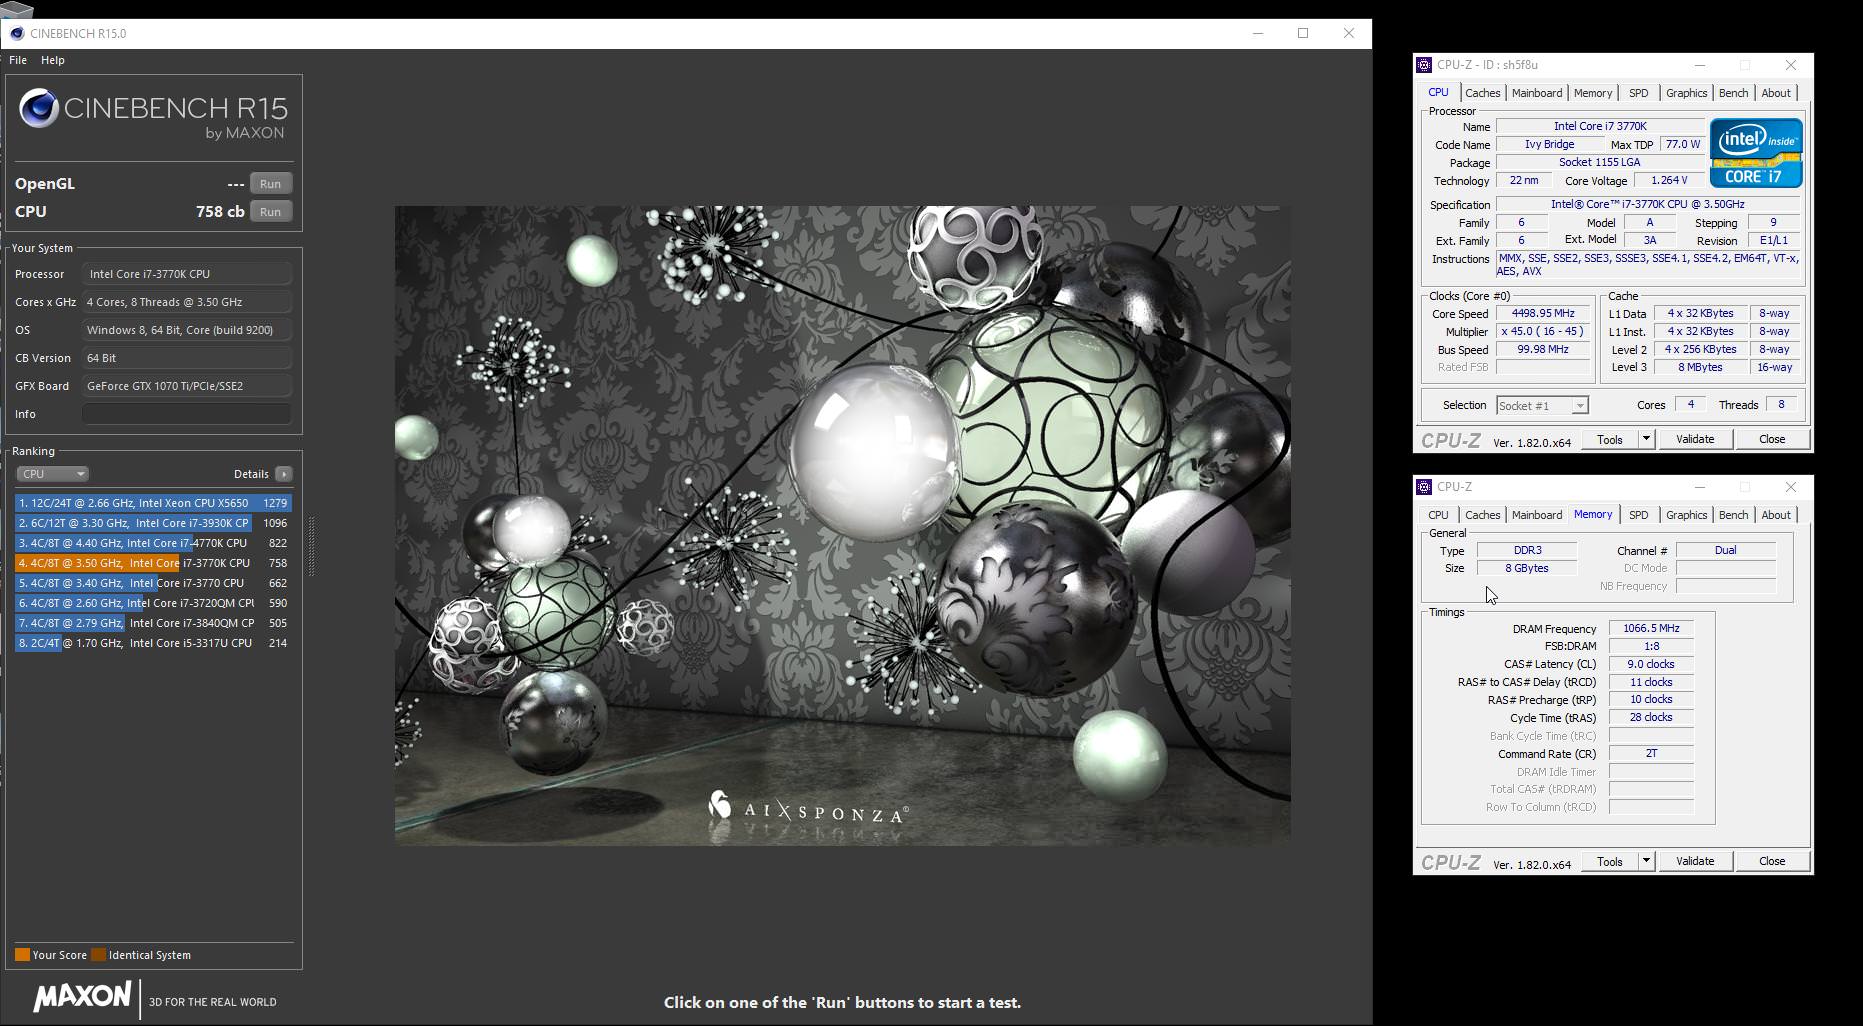The width and height of the screenshot is (1863, 1026).
Task: Switch to Graphics tab in lower CPU-Z window
Action: point(1686,515)
